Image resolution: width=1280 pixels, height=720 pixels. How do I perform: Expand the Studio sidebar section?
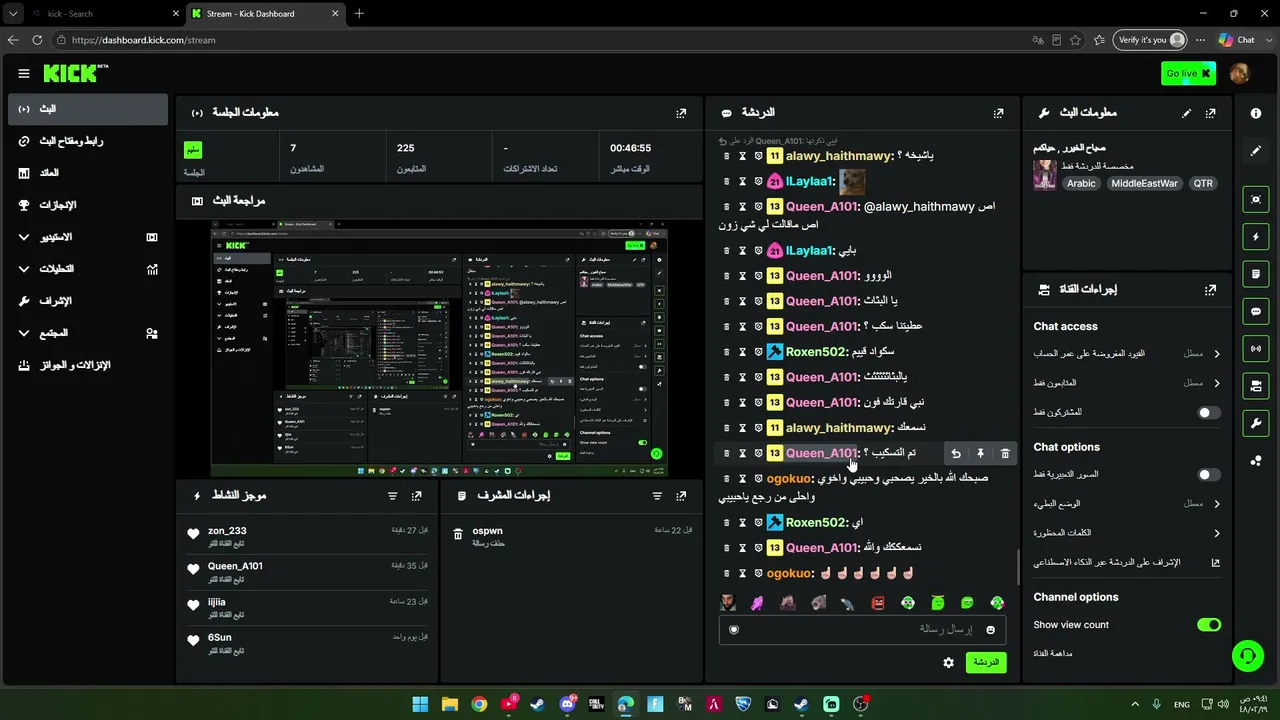pyautogui.click(x=87, y=237)
